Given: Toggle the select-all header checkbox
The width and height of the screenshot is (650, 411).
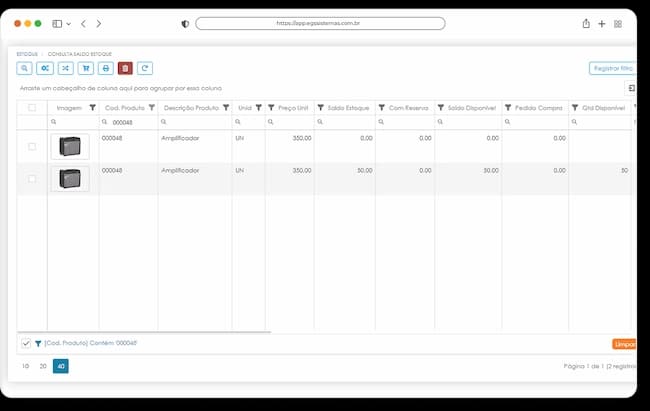Looking at the screenshot, I should [x=32, y=108].
